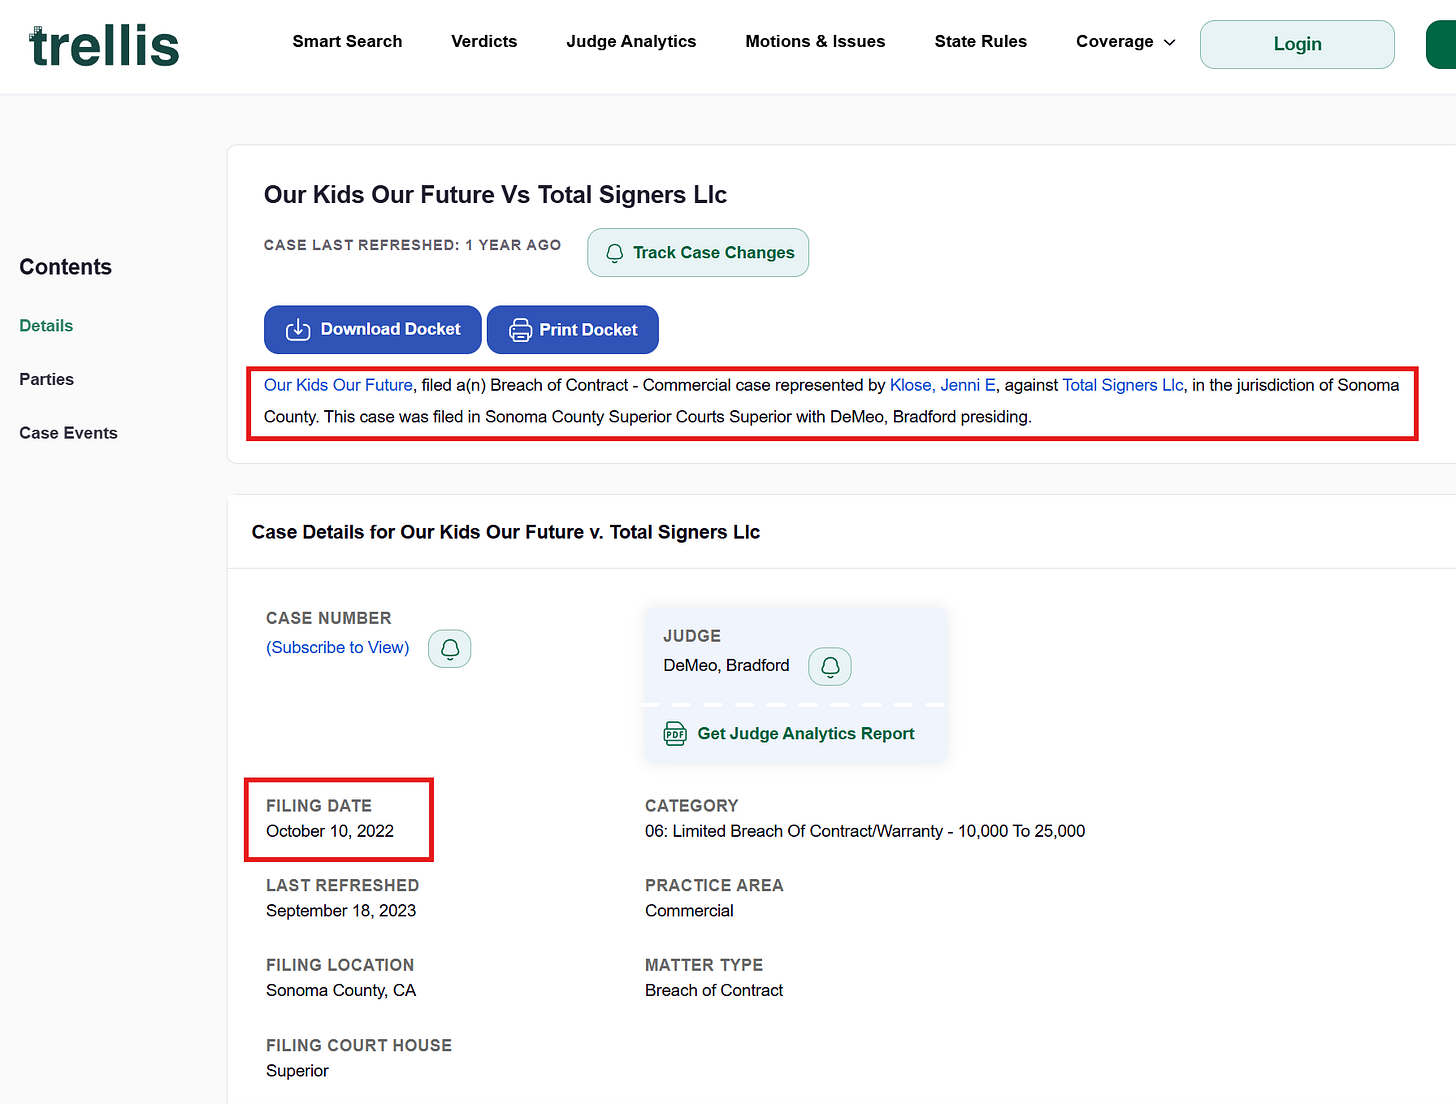Click the PDF icon for Judge Analytics Report
This screenshot has height=1104, width=1456.
(675, 734)
